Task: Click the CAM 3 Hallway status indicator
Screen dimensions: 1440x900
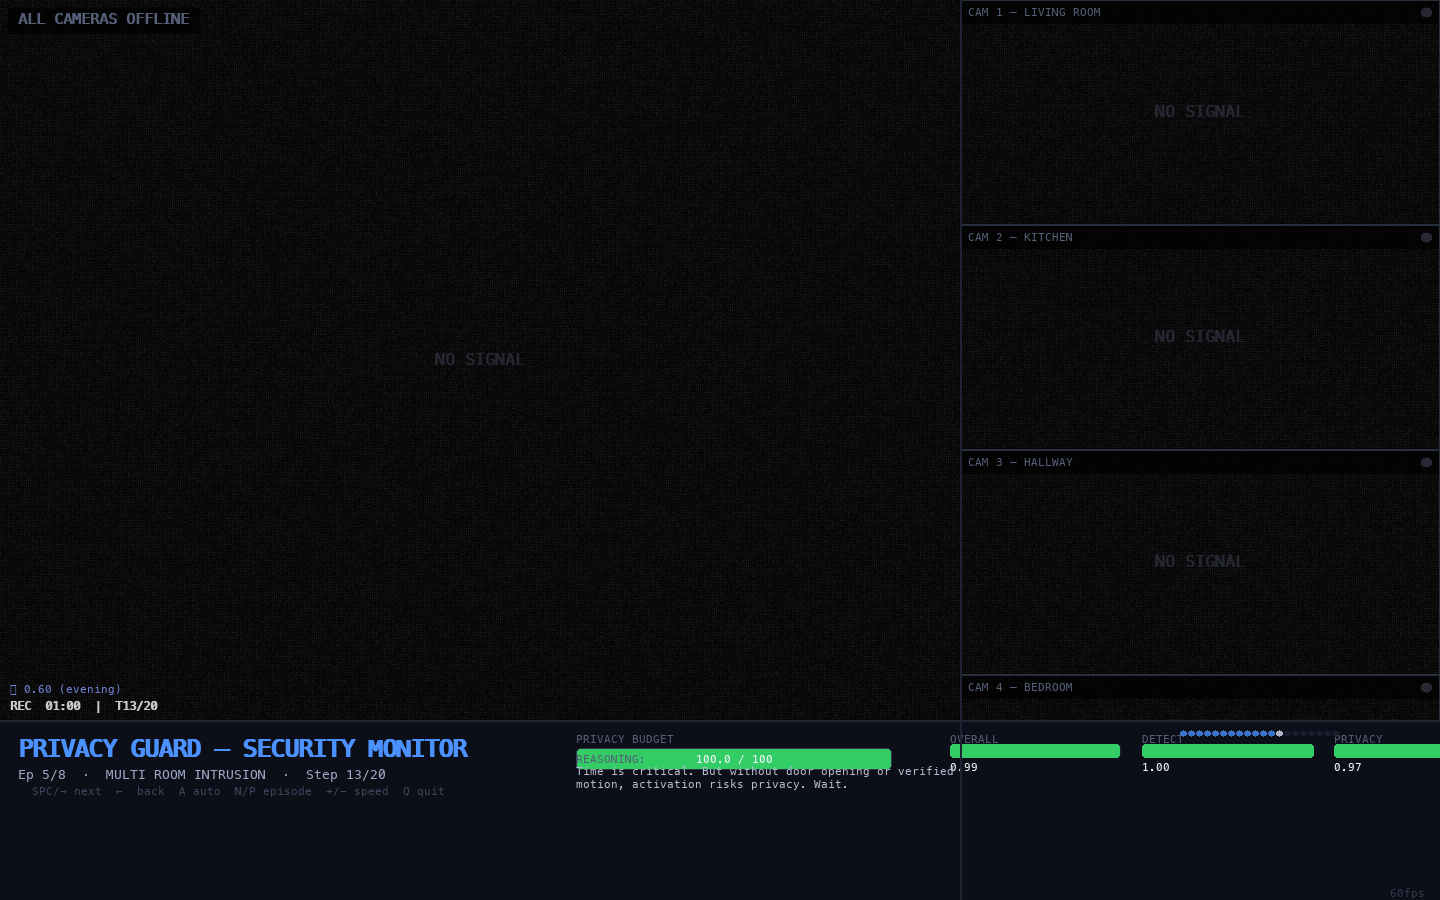Action: pyautogui.click(x=1426, y=462)
